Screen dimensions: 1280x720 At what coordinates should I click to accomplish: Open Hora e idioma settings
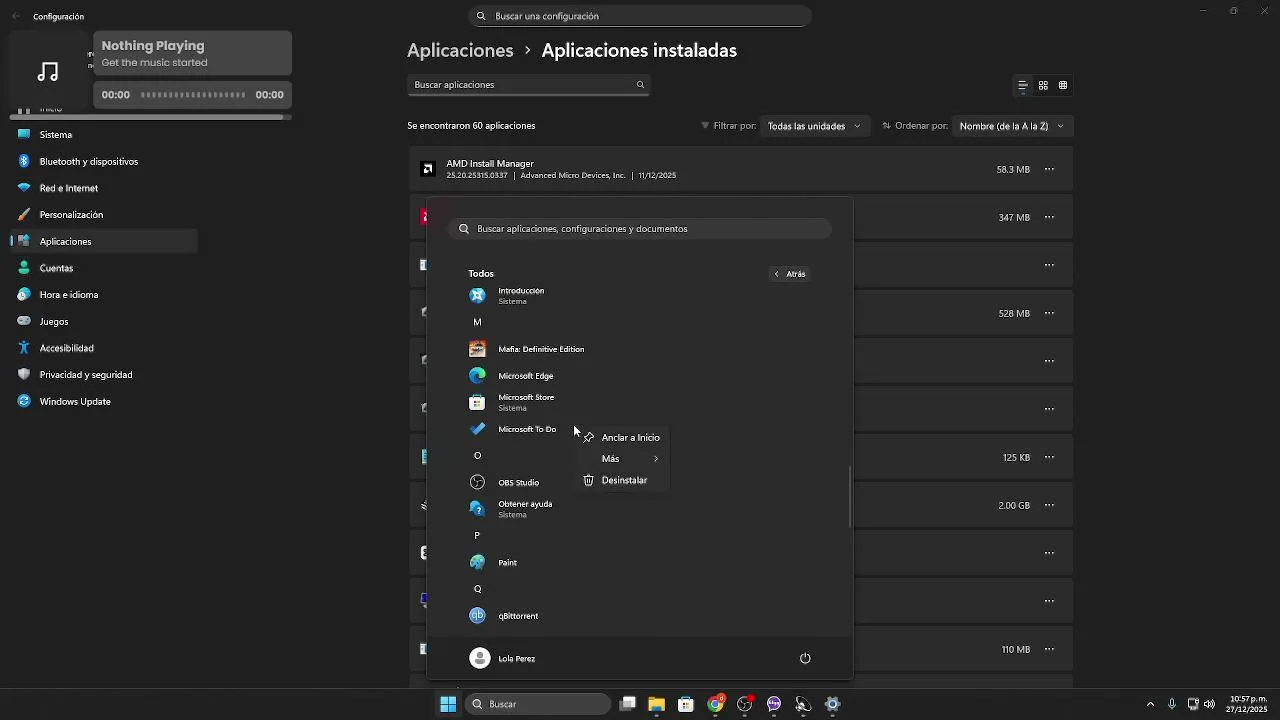(x=104, y=295)
